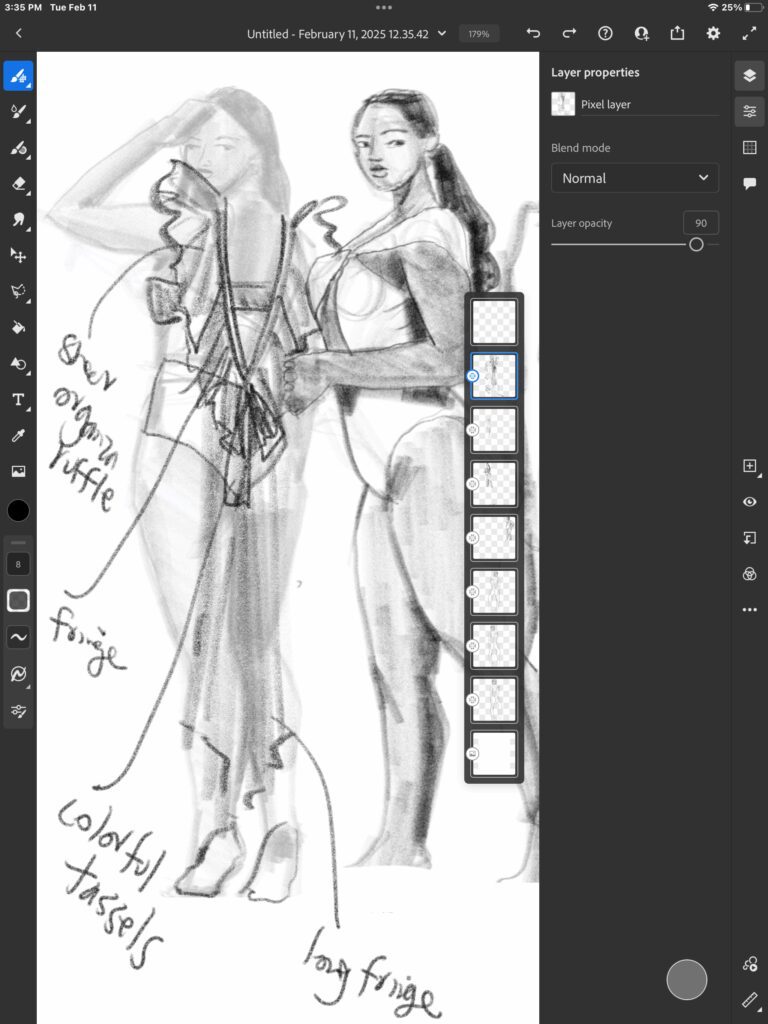768x1024 pixels.
Task: Expand the document title dropdown chevron
Action: 442,34
